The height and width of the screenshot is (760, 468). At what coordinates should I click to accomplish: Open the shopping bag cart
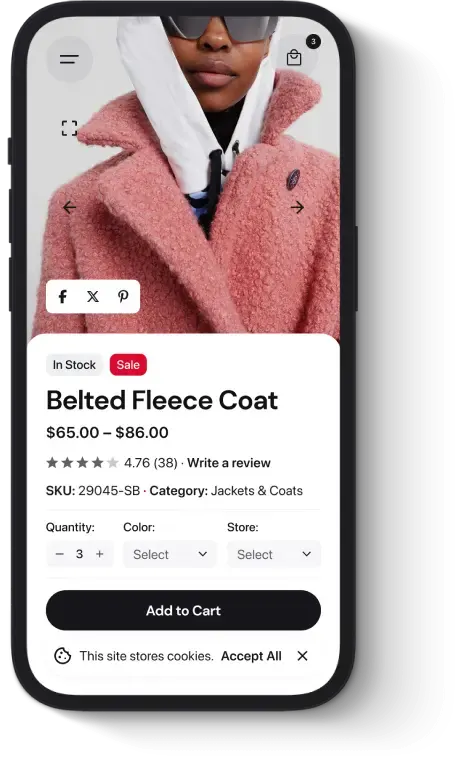(295, 58)
